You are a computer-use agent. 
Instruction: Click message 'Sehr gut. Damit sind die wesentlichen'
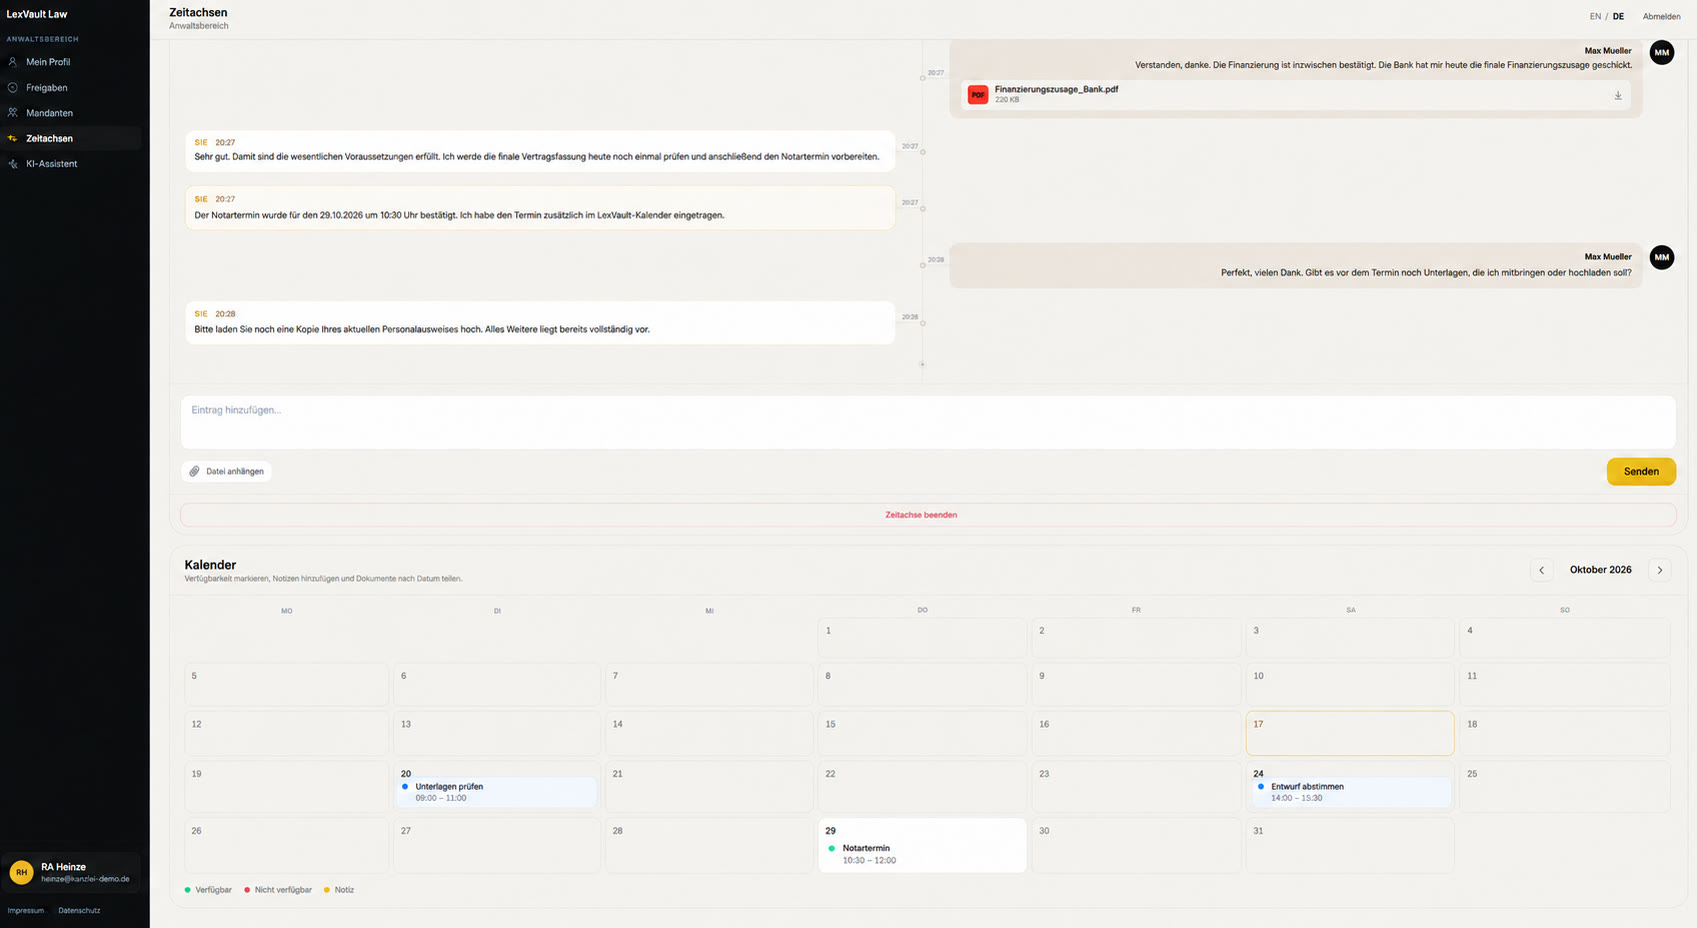[540, 151]
